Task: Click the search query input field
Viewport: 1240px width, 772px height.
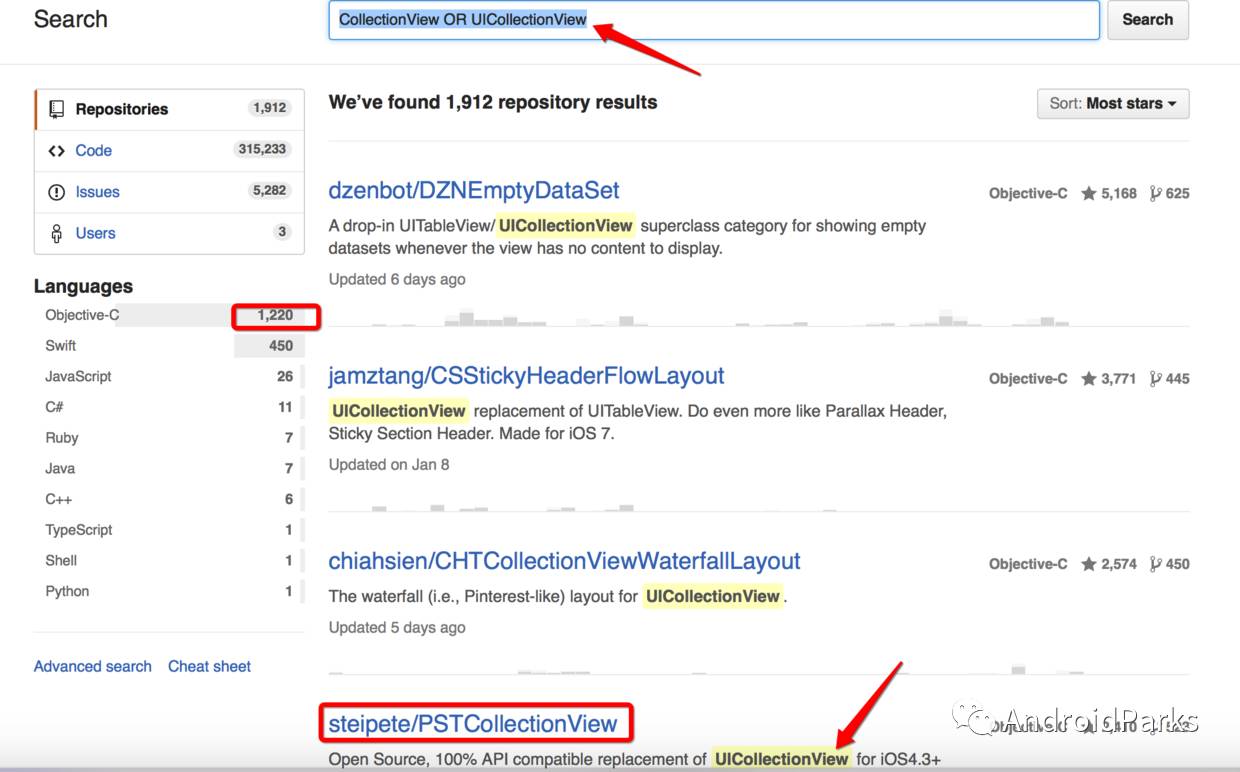Action: point(714,20)
